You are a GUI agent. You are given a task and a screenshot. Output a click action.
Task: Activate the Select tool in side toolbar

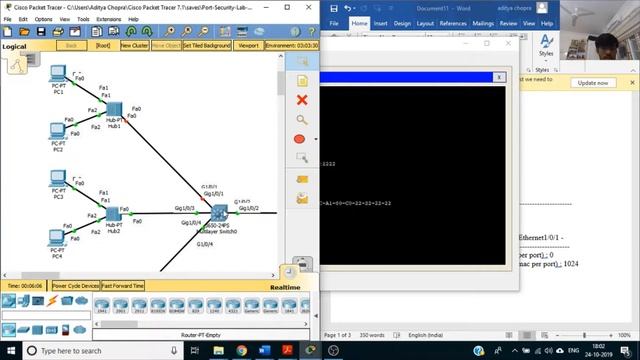pyautogui.click(x=302, y=61)
